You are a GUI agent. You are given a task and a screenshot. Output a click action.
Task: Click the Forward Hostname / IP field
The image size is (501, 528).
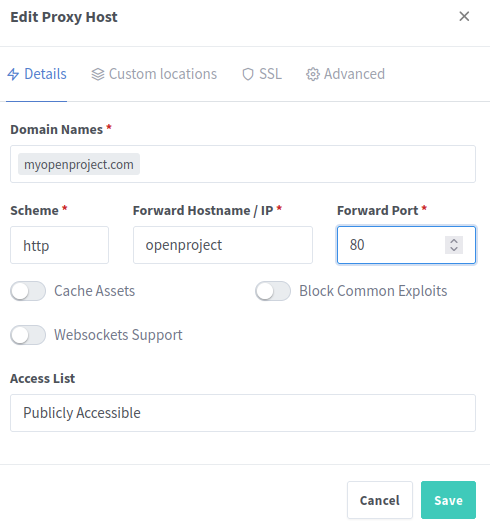(223, 245)
